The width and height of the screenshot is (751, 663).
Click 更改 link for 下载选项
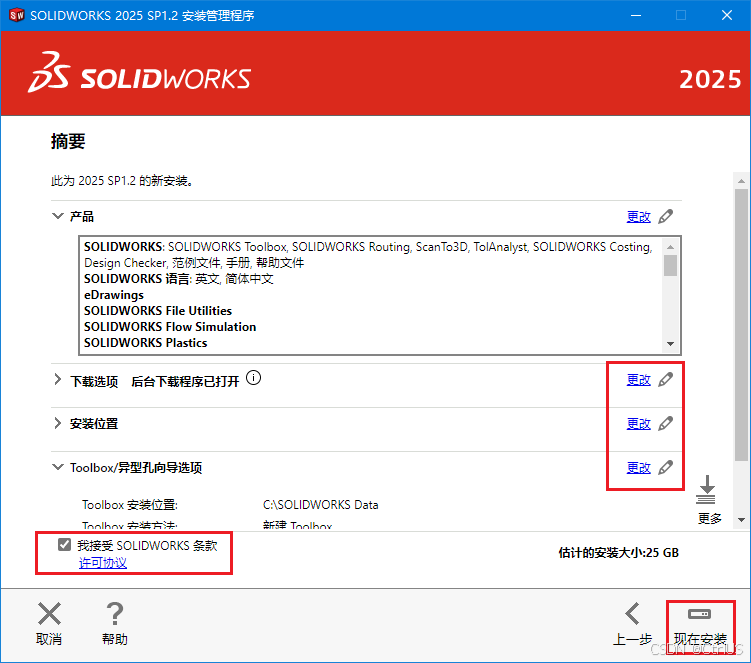click(639, 380)
